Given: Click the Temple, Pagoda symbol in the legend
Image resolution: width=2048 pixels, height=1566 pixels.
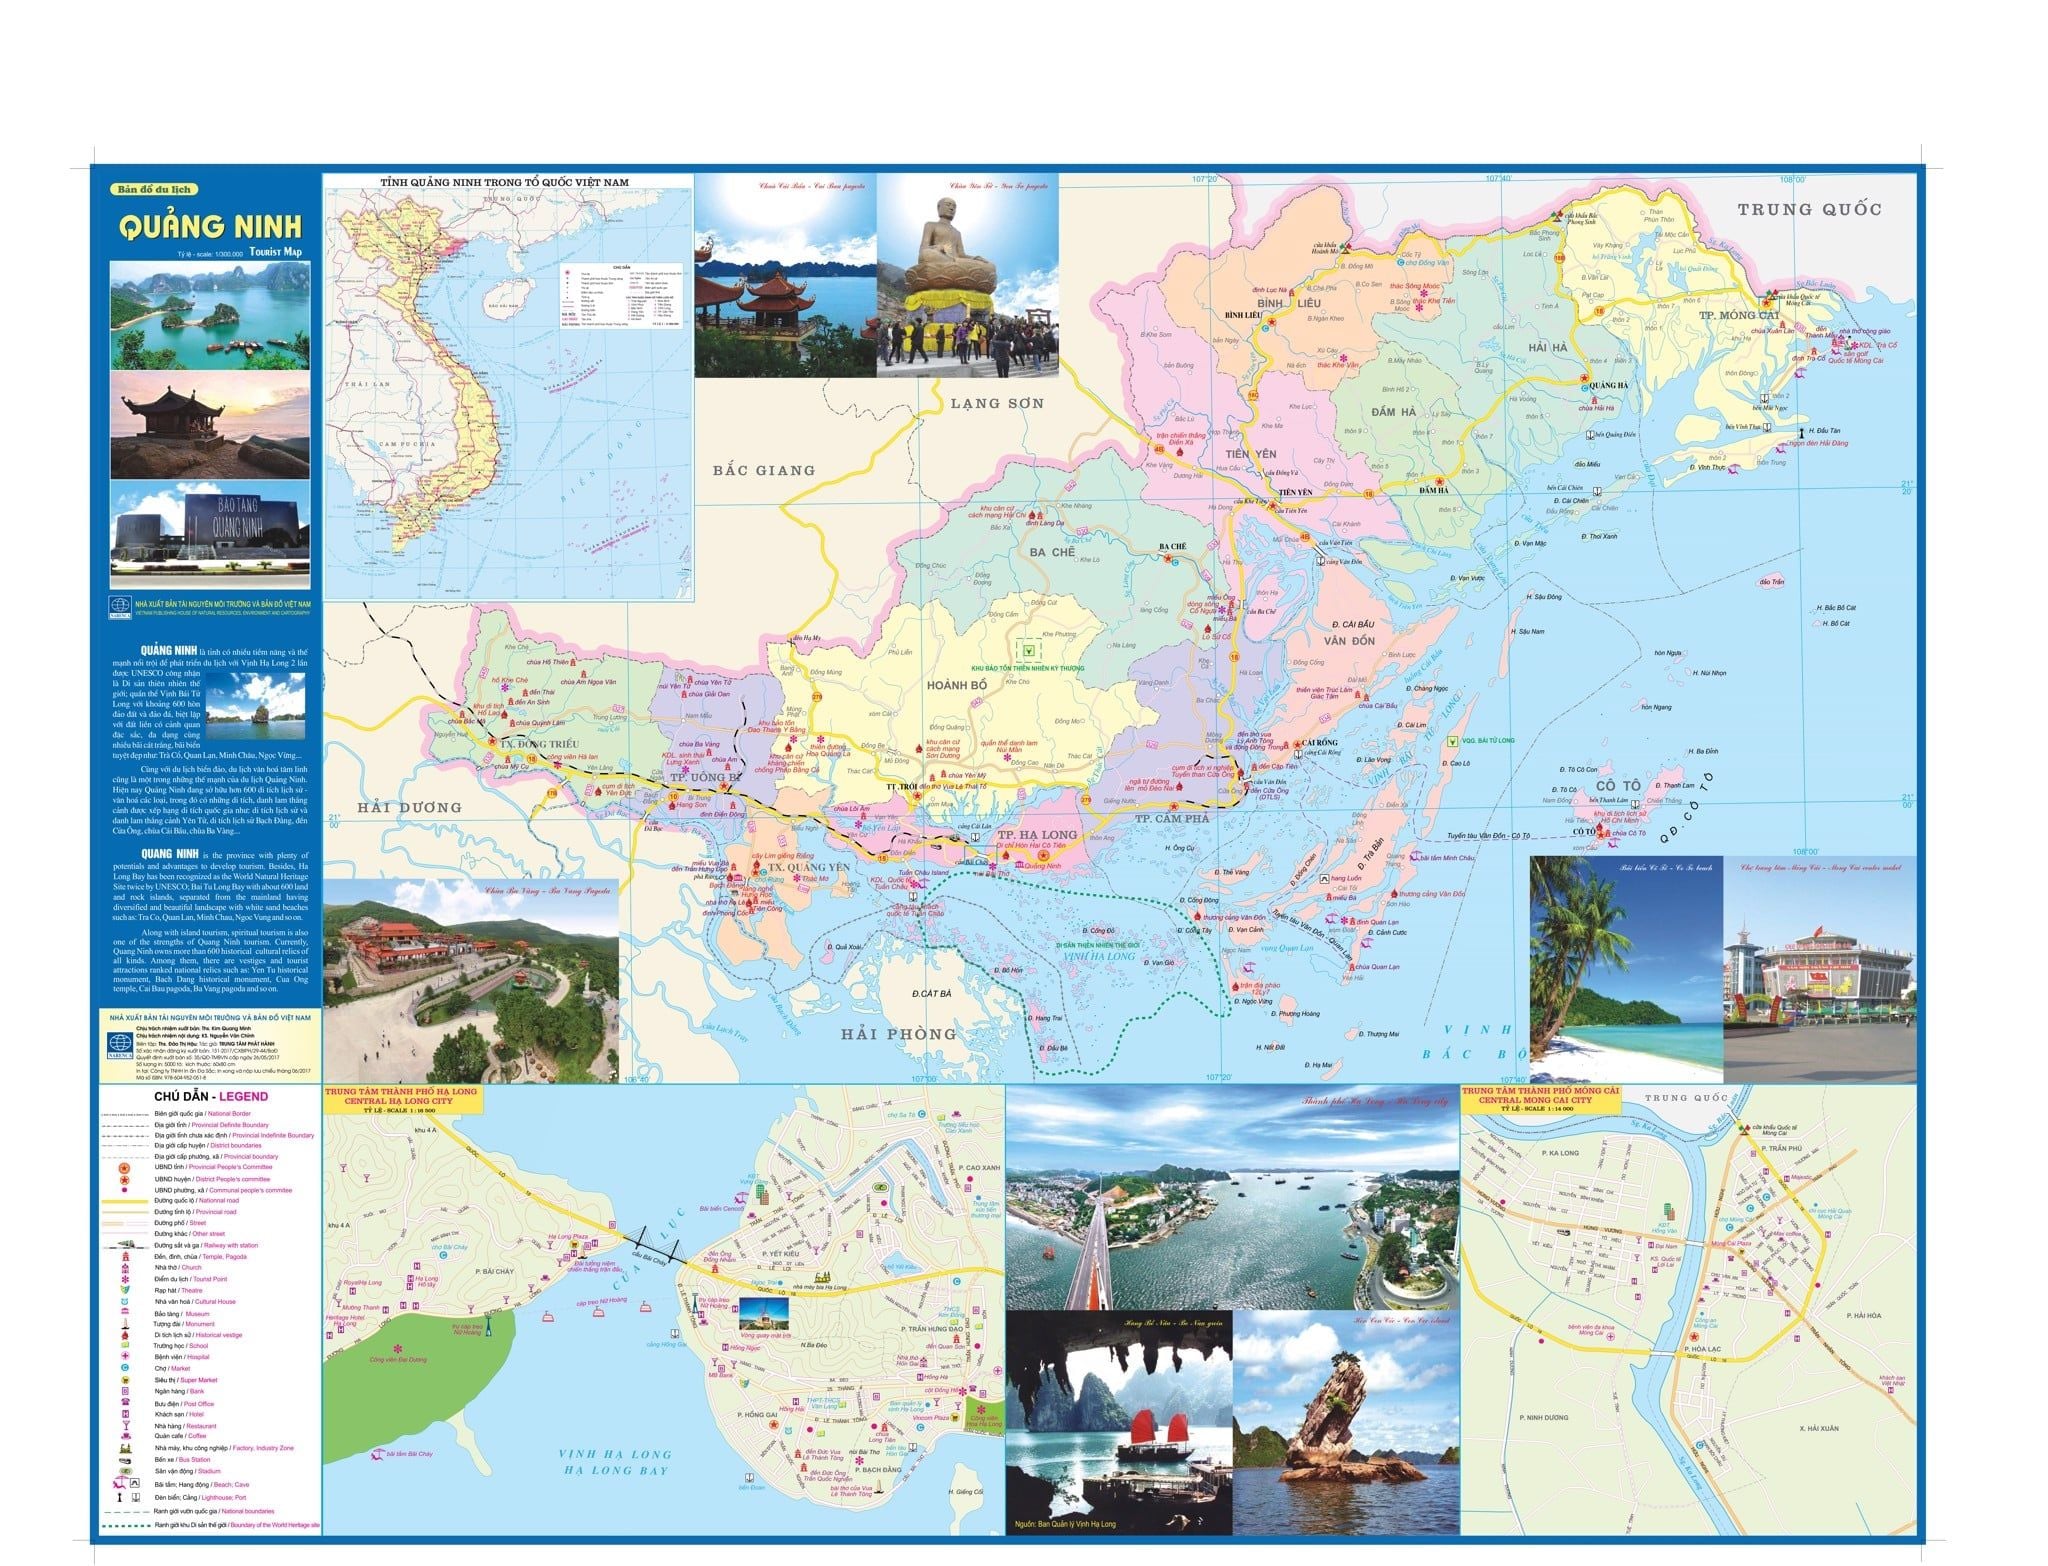Looking at the screenshot, I should (x=125, y=1256).
